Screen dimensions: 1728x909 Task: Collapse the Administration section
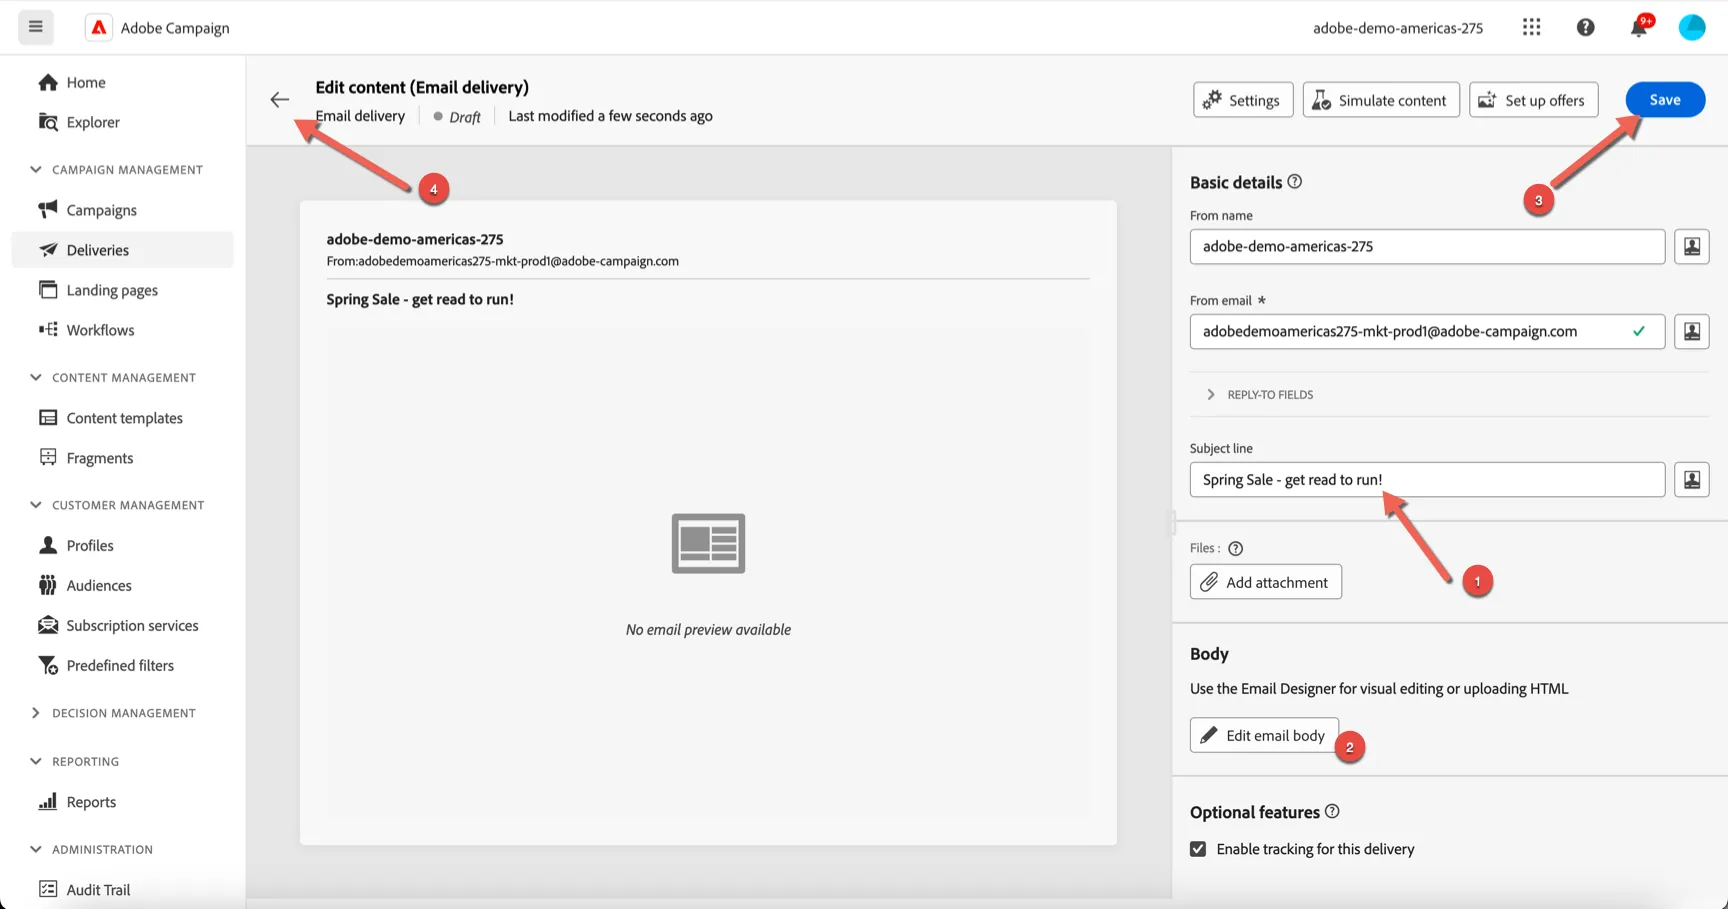point(36,850)
